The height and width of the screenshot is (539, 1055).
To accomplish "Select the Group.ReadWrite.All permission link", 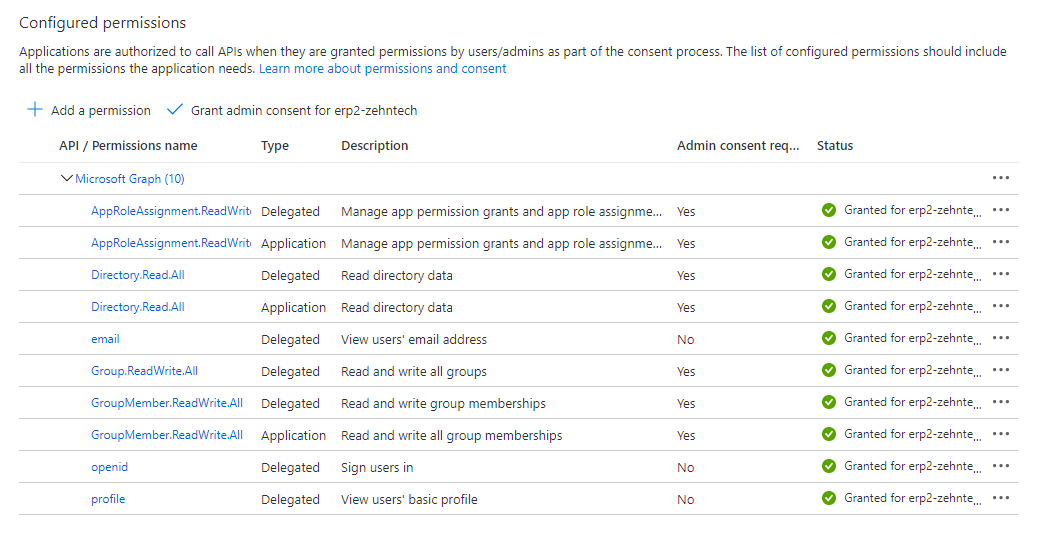I will pyautogui.click(x=144, y=371).
